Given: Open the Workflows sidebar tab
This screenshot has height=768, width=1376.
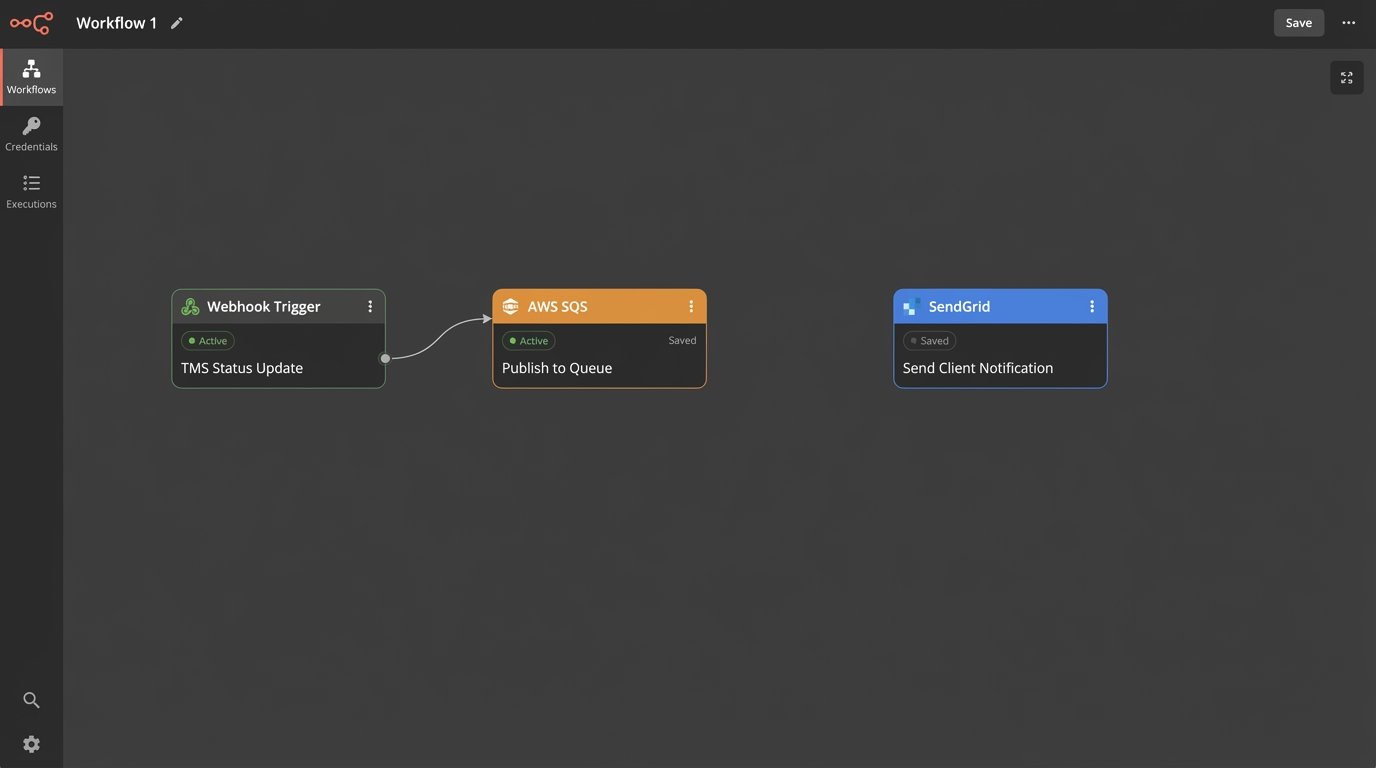Looking at the screenshot, I should click(x=31, y=77).
